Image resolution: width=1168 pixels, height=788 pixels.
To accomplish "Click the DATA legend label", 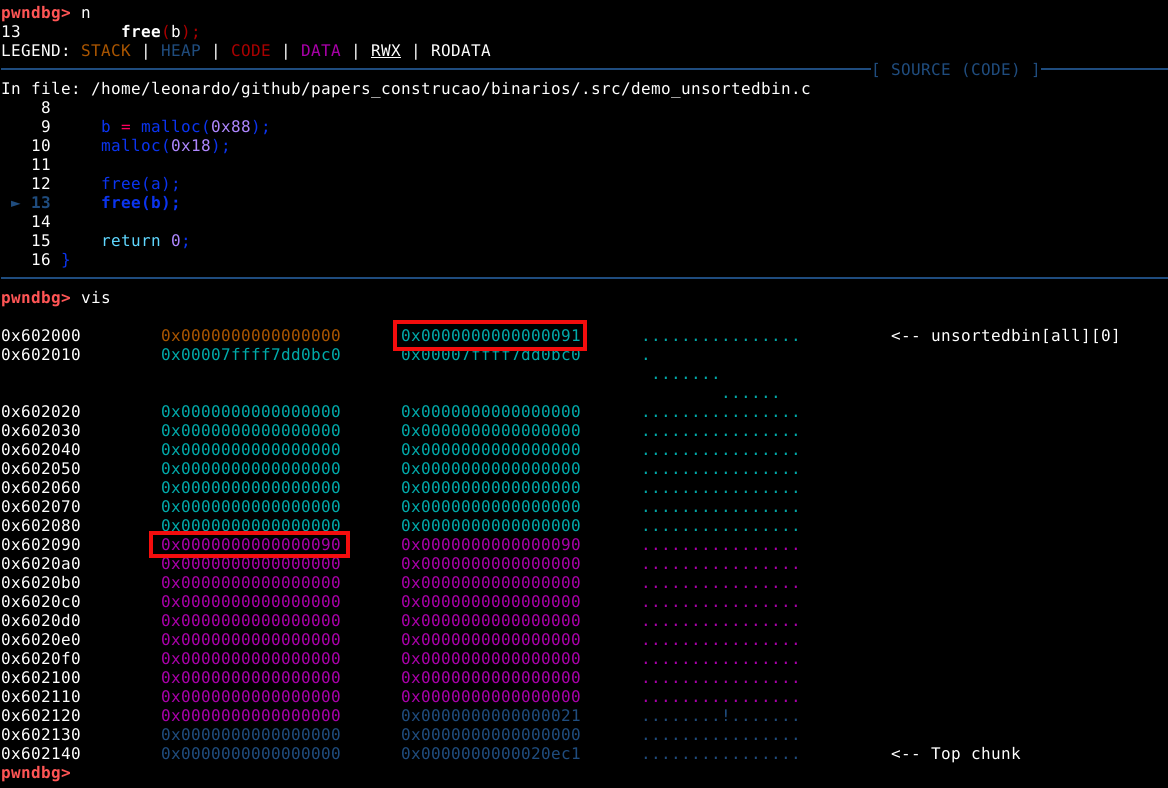I will (x=320, y=50).
